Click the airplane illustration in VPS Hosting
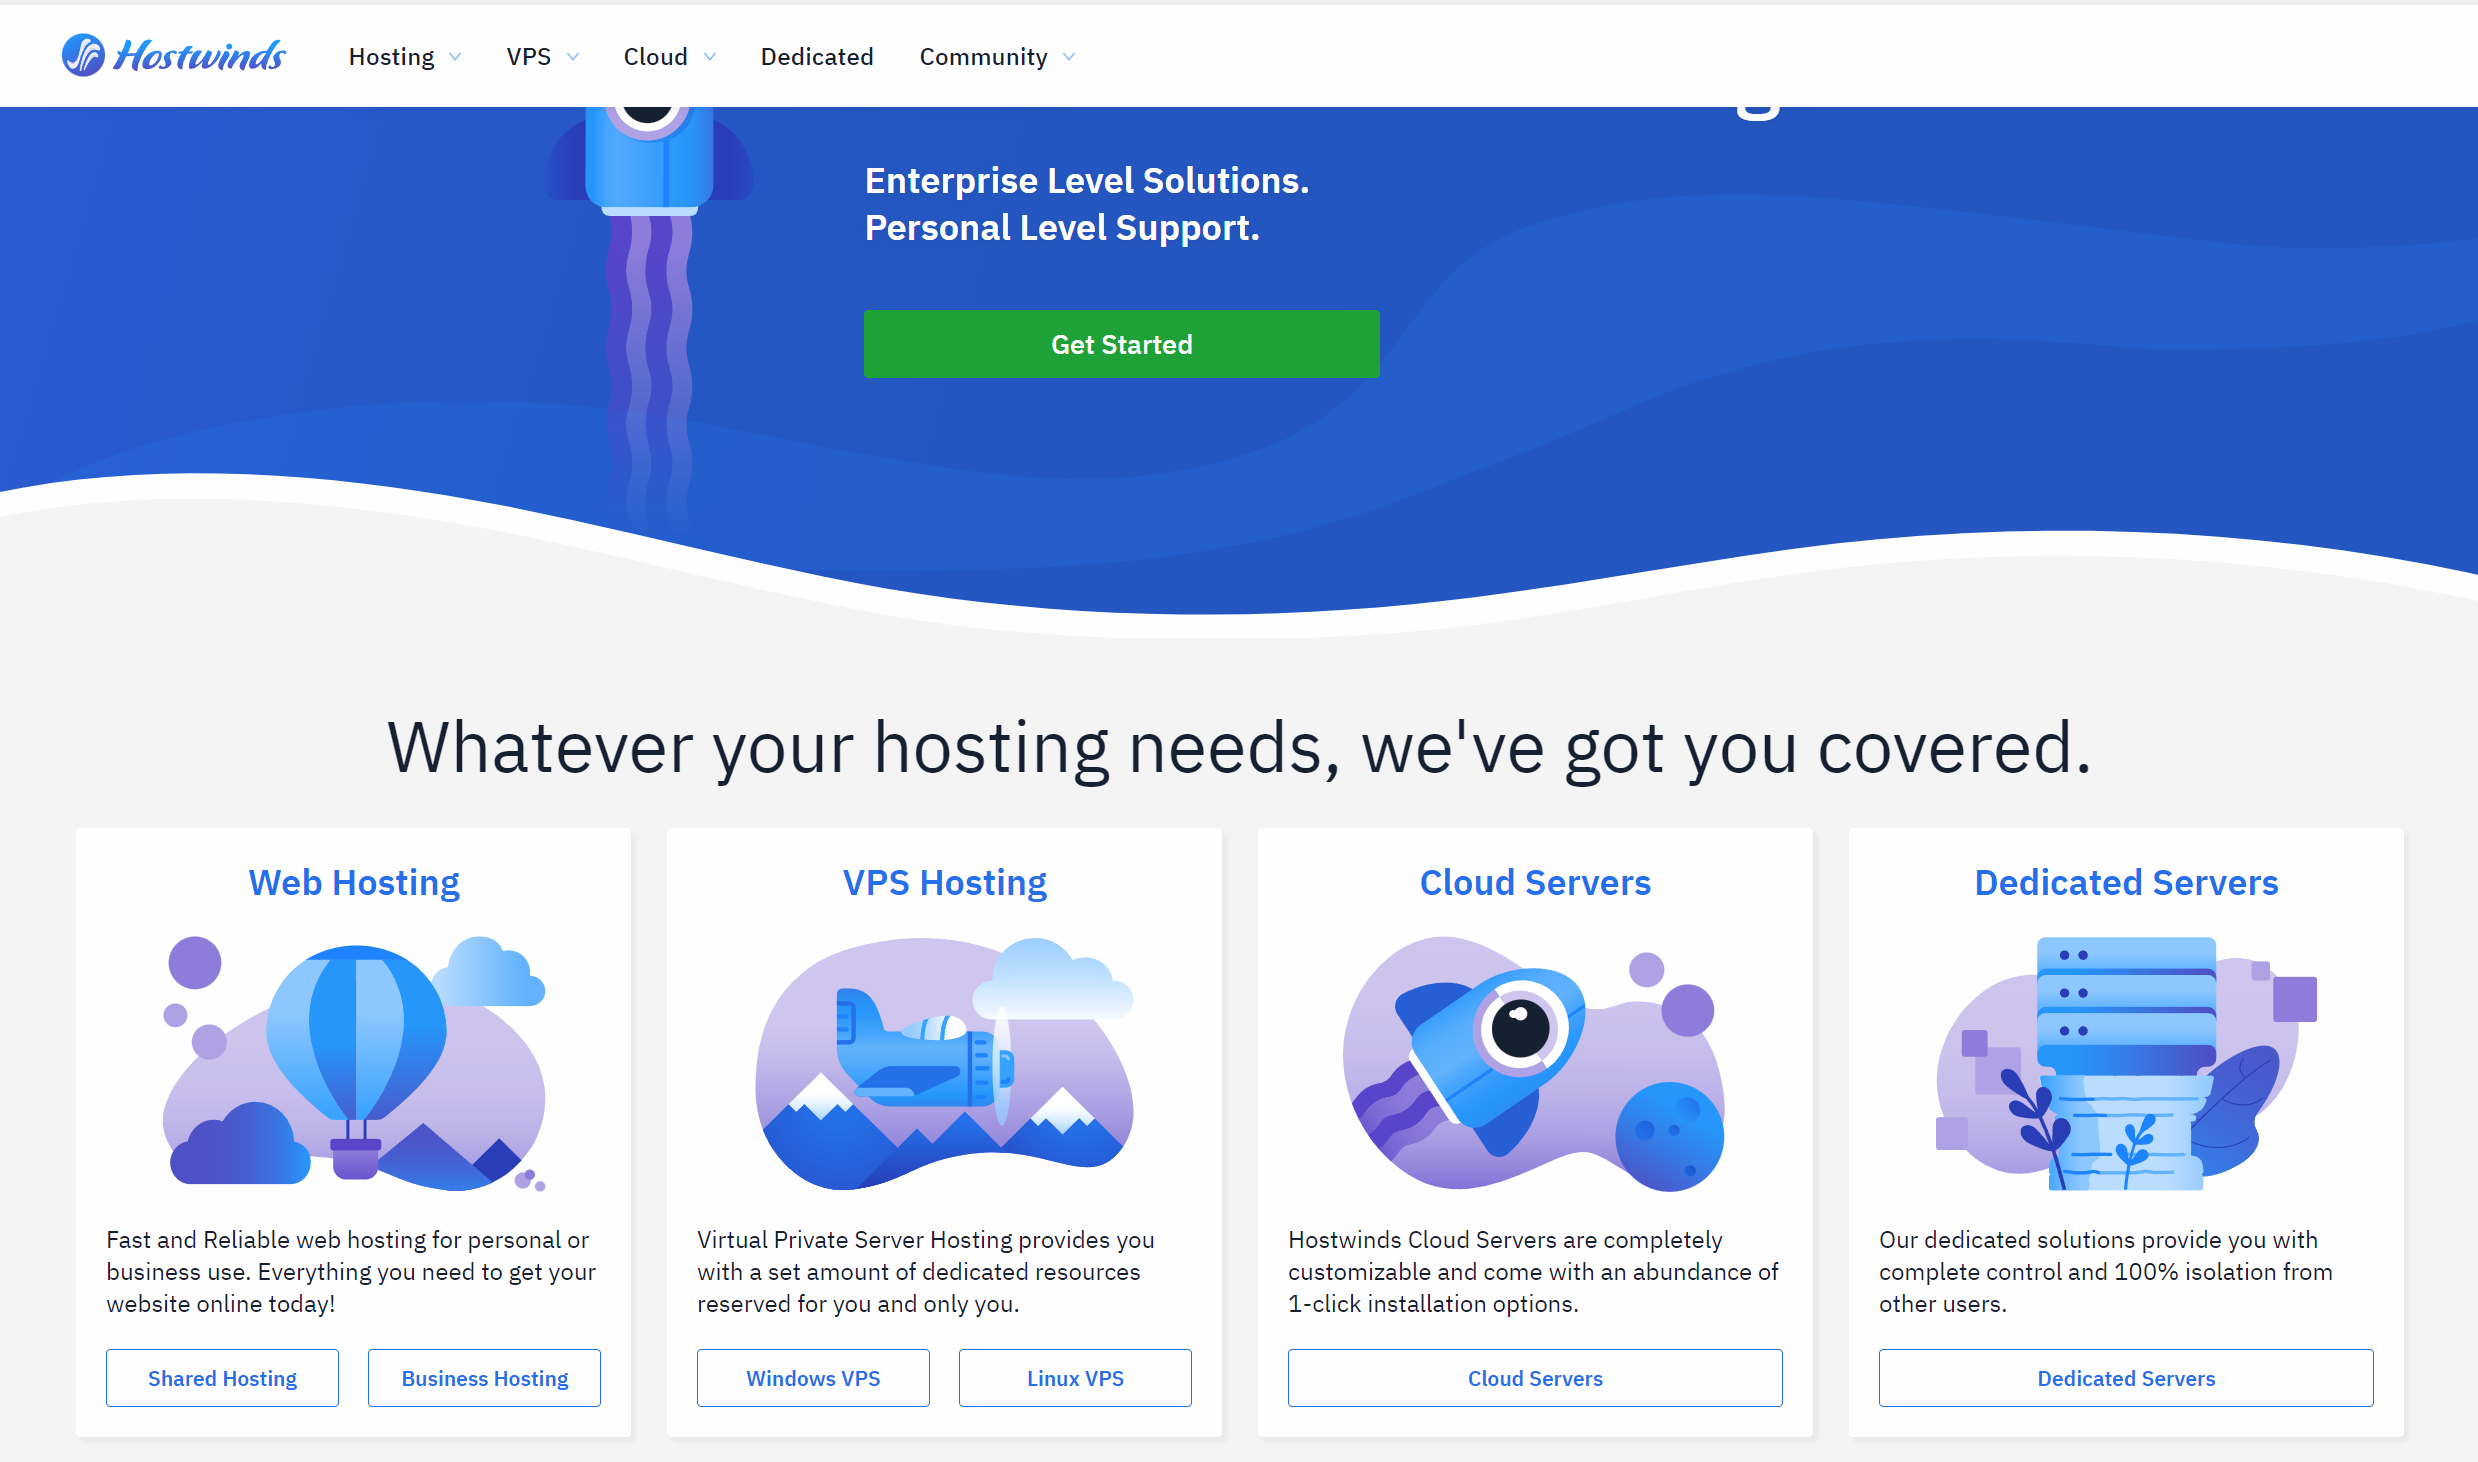Viewport: 2478px width, 1462px height. pos(944,1064)
